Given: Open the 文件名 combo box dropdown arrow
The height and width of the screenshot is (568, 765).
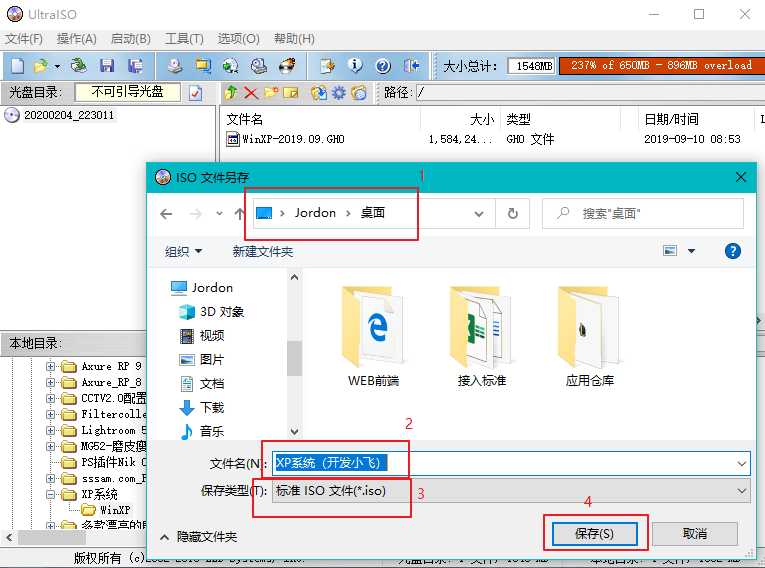Looking at the screenshot, I should point(742,463).
